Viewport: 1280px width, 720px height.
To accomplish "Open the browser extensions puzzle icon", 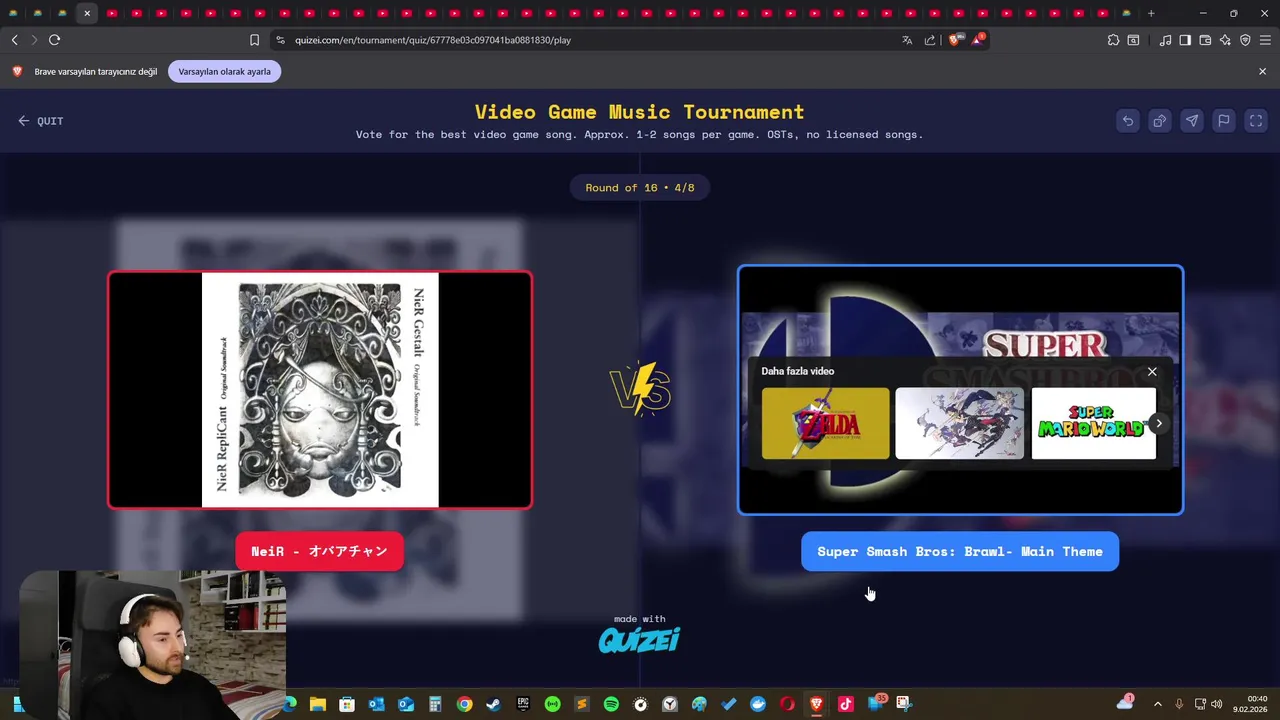I will 1113,40.
